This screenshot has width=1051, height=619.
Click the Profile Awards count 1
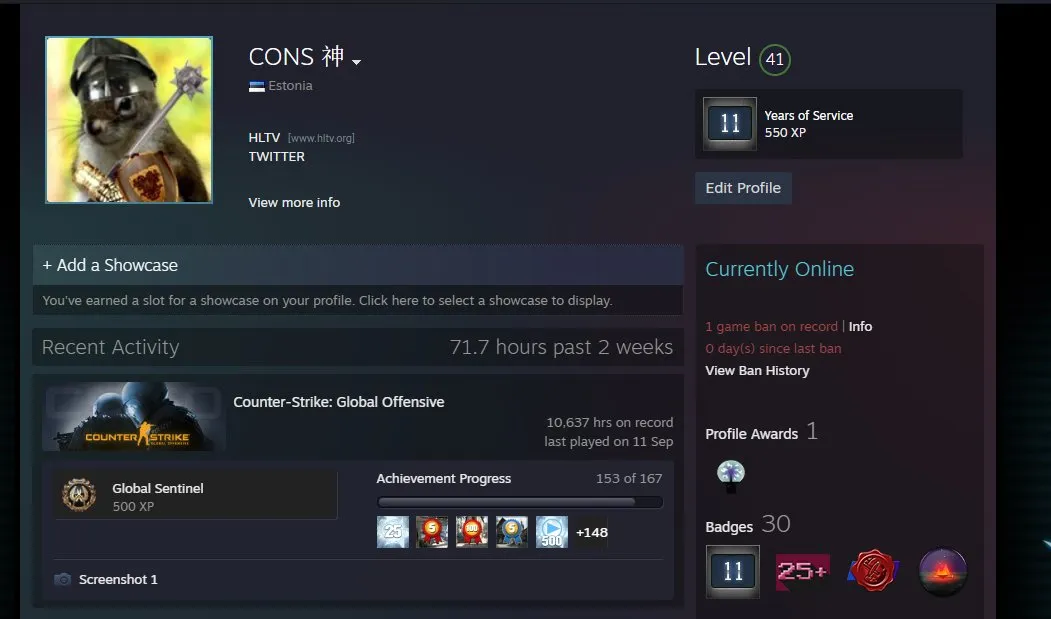pyautogui.click(x=812, y=431)
